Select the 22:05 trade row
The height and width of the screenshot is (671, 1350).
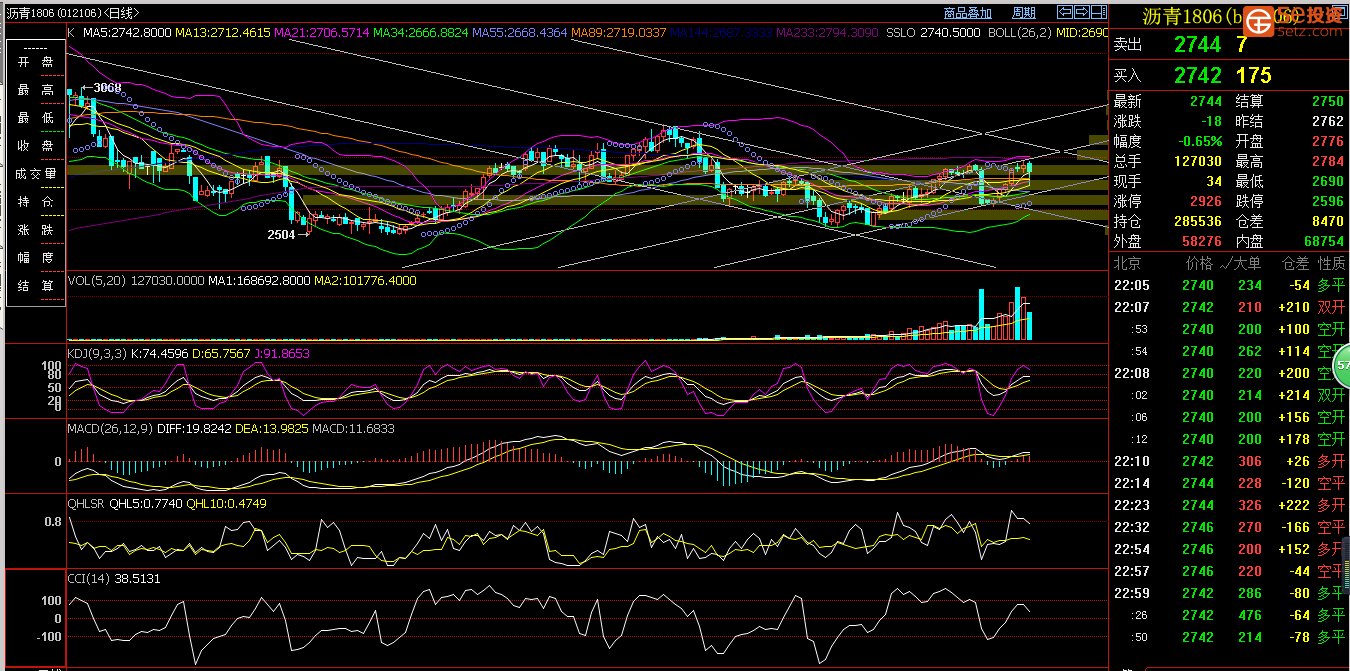(1229, 285)
